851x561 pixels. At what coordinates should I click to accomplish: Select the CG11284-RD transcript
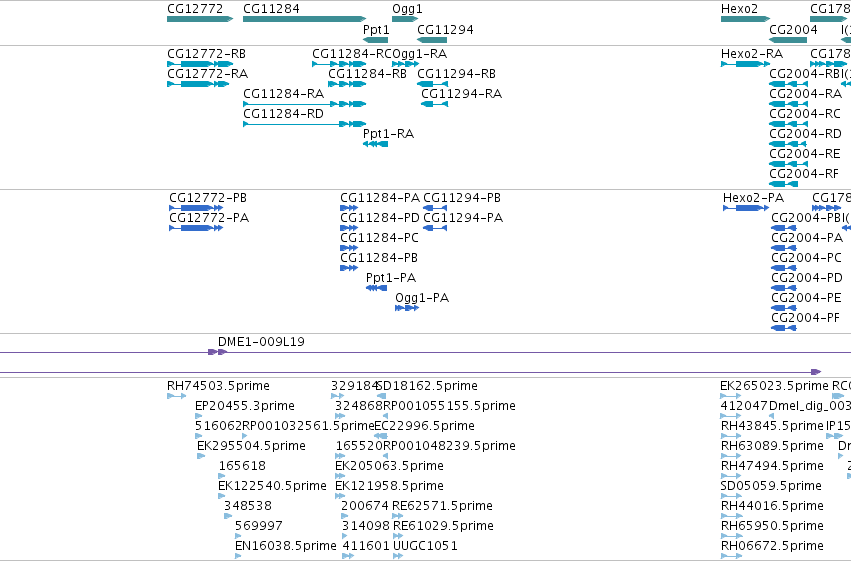coord(304,124)
